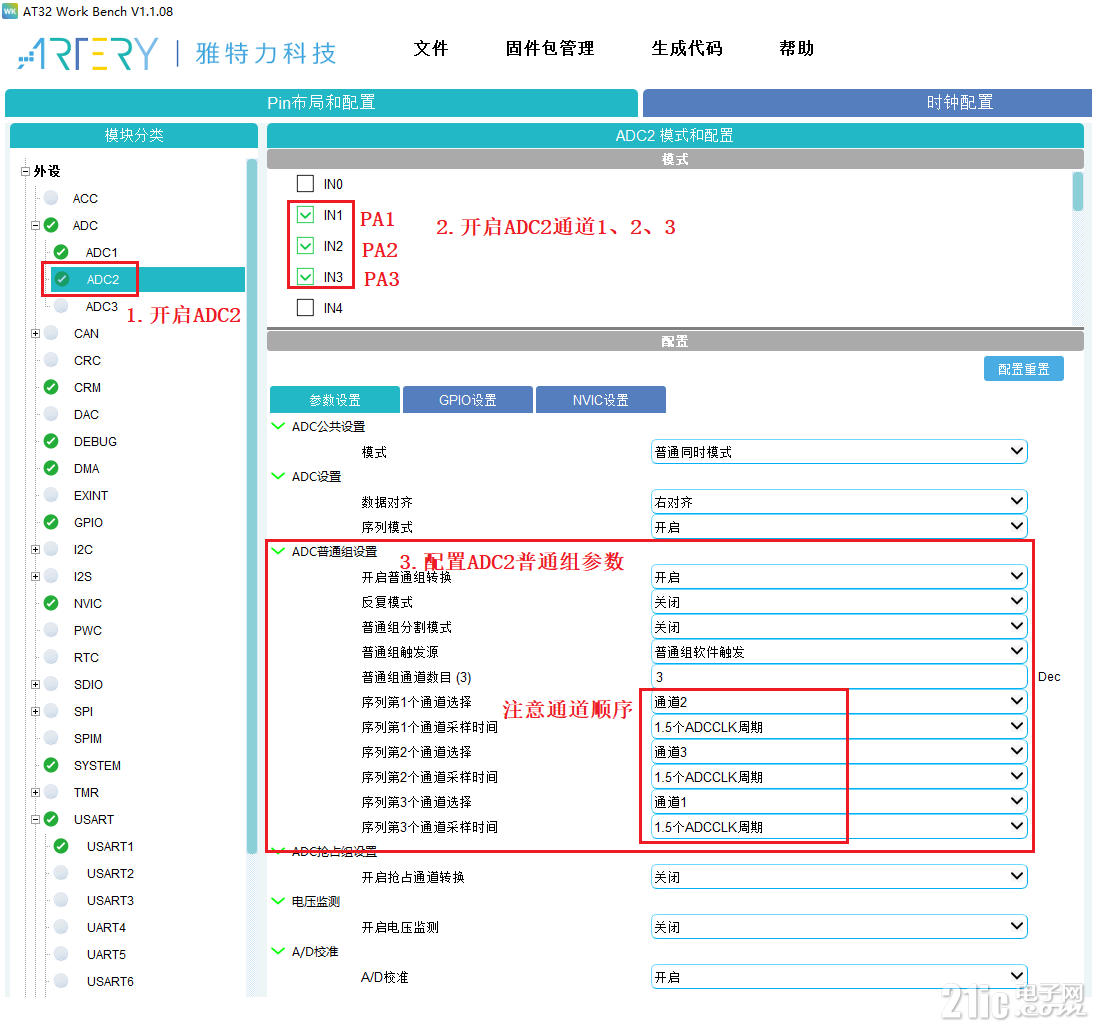This screenshot has height=1026, width=1095.
Task: Collapse the 外设 root tree node
Action: click(25, 171)
